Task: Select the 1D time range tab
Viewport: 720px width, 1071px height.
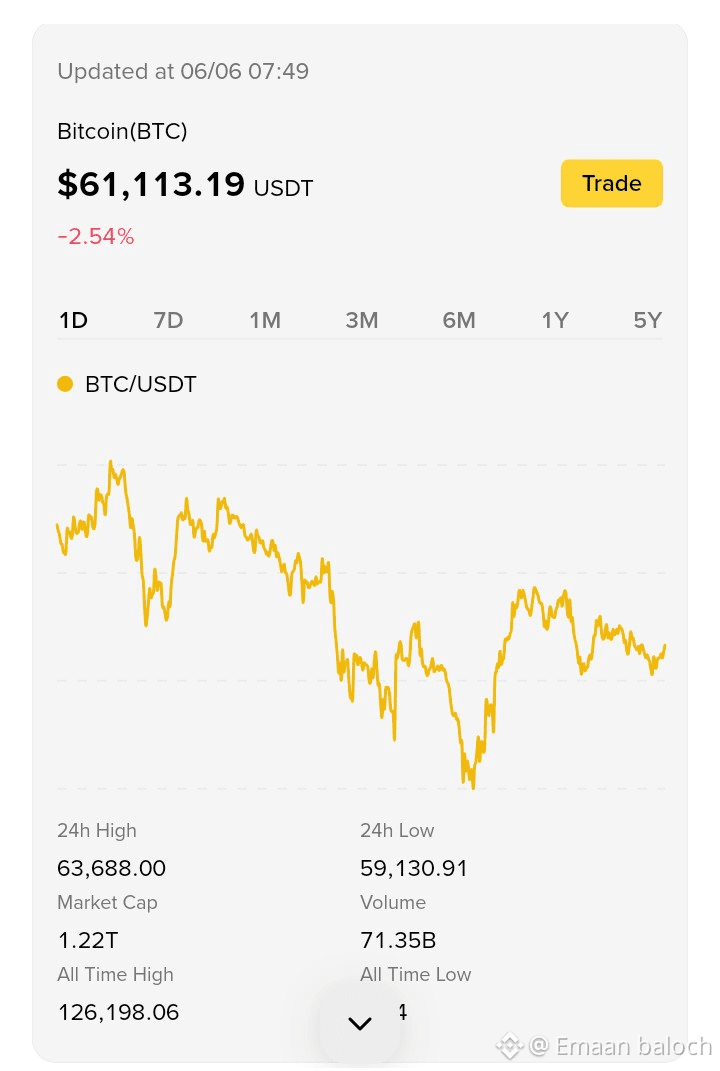Action: [x=73, y=320]
